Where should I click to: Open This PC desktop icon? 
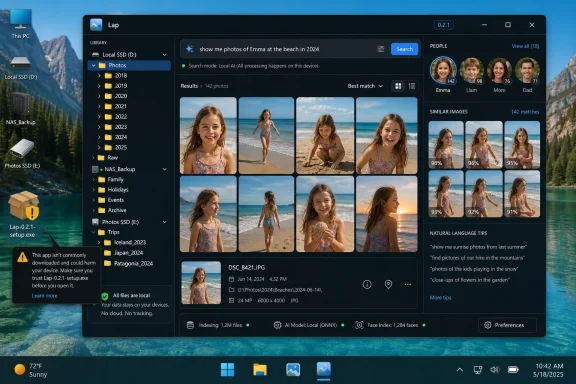point(20,24)
